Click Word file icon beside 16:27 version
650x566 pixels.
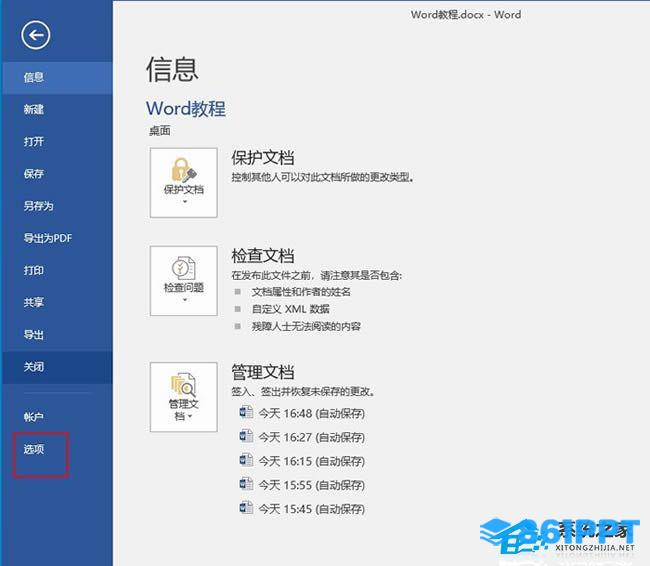[x=246, y=436]
